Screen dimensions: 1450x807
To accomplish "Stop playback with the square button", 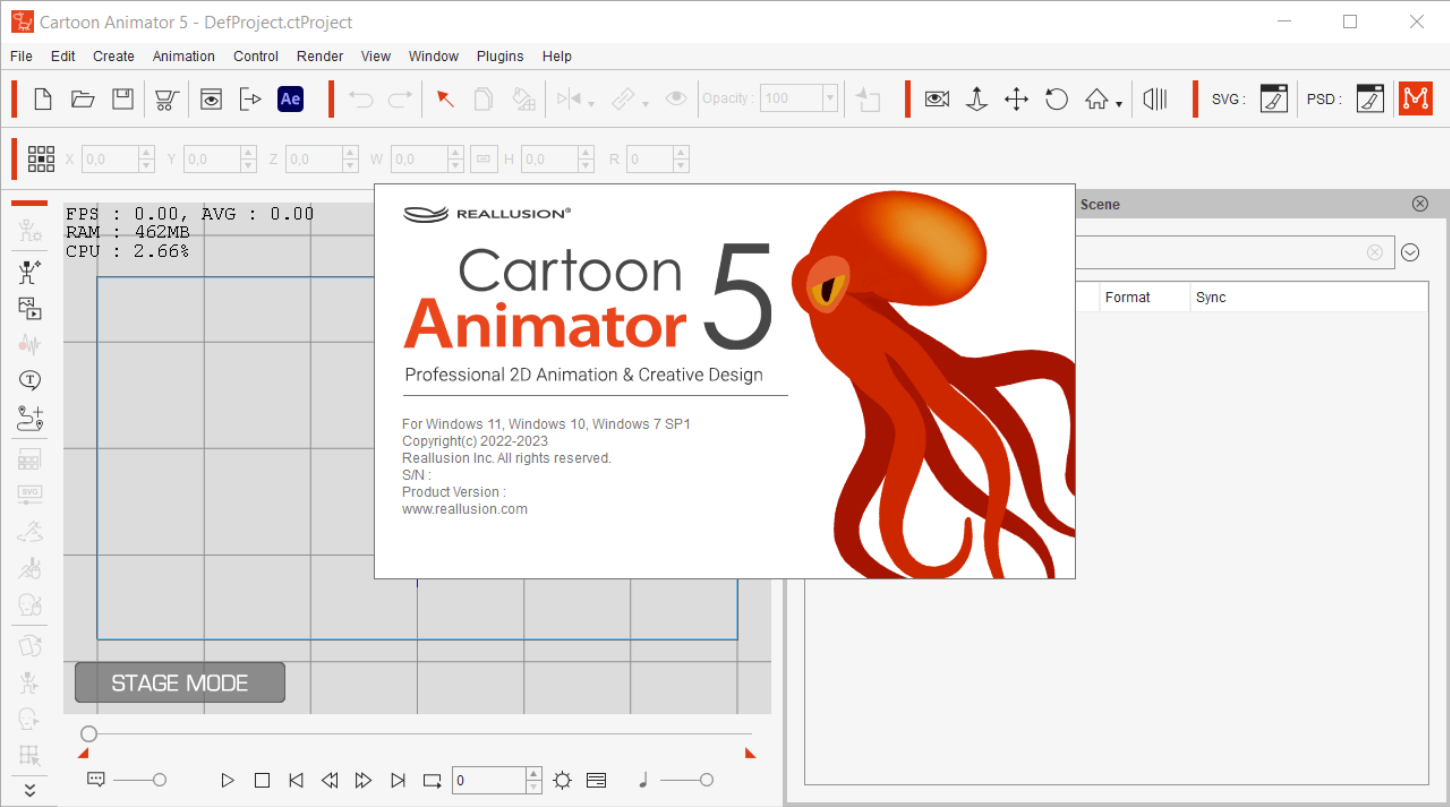I will [x=262, y=780].
